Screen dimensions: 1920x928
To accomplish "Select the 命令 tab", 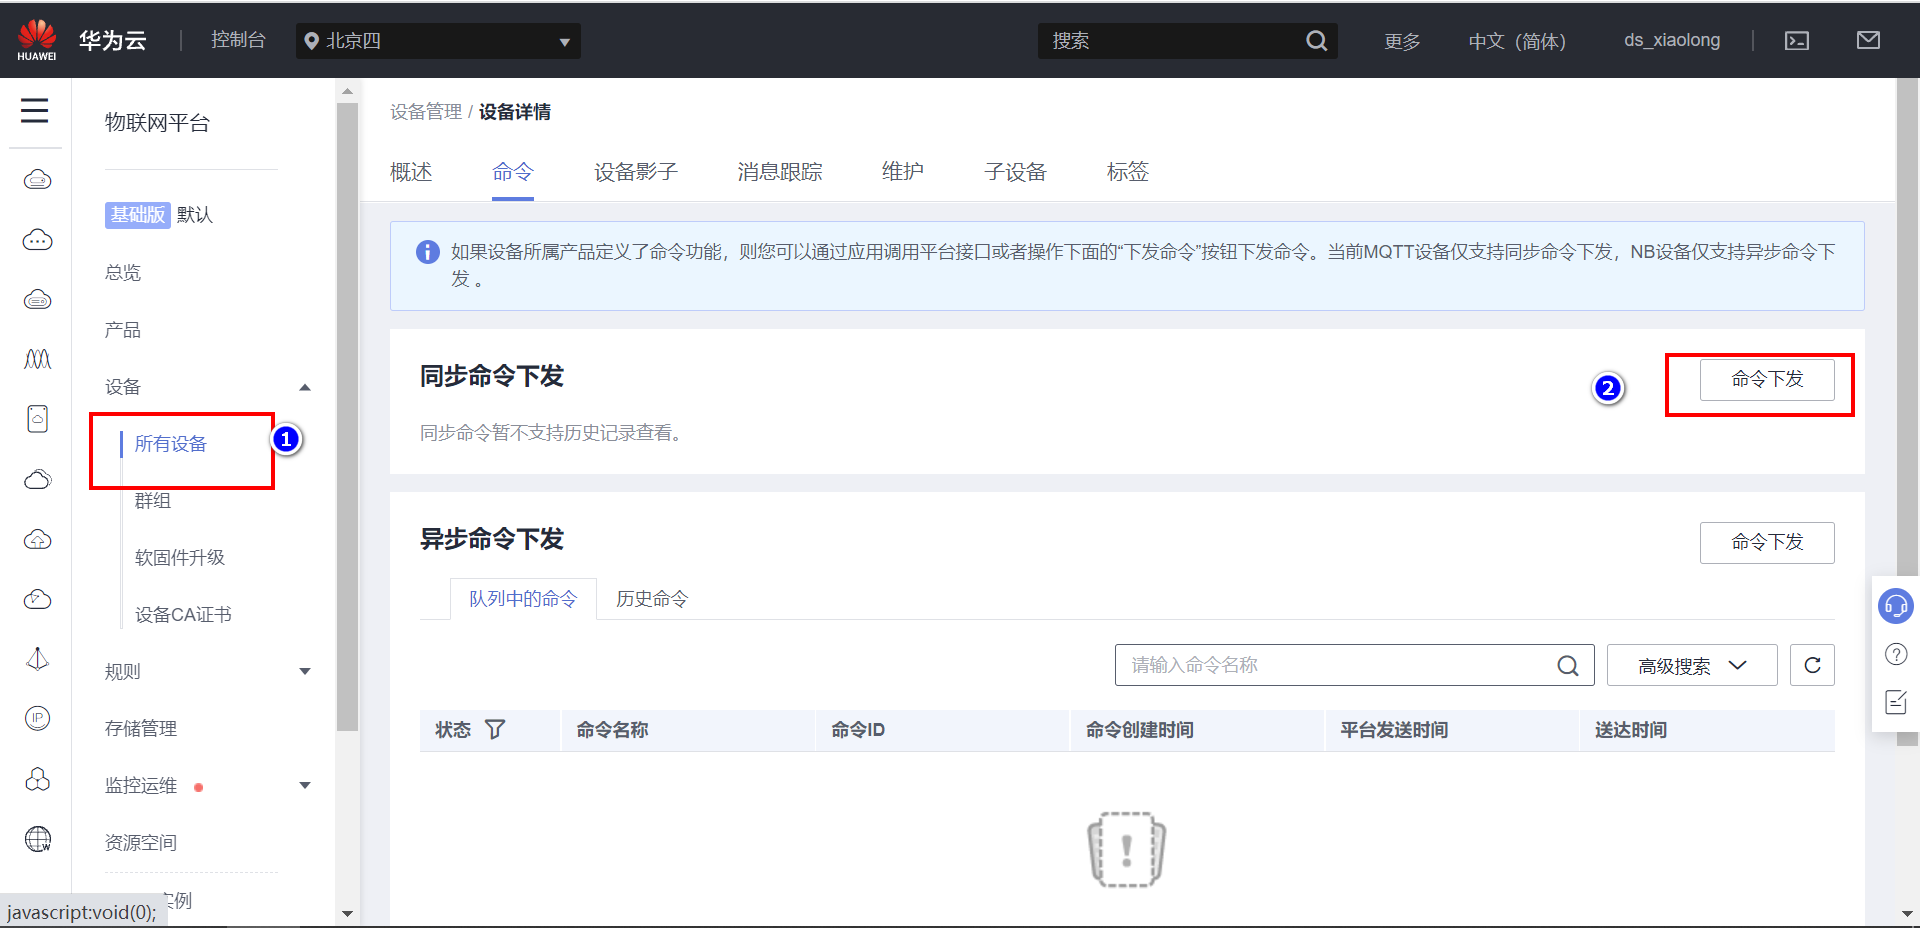I will point(513,172).
